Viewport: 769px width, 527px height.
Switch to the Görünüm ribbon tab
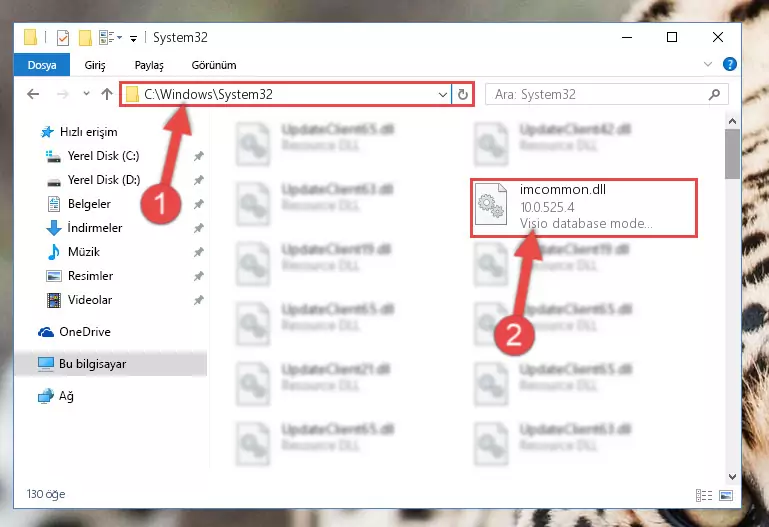click(214, 65)
